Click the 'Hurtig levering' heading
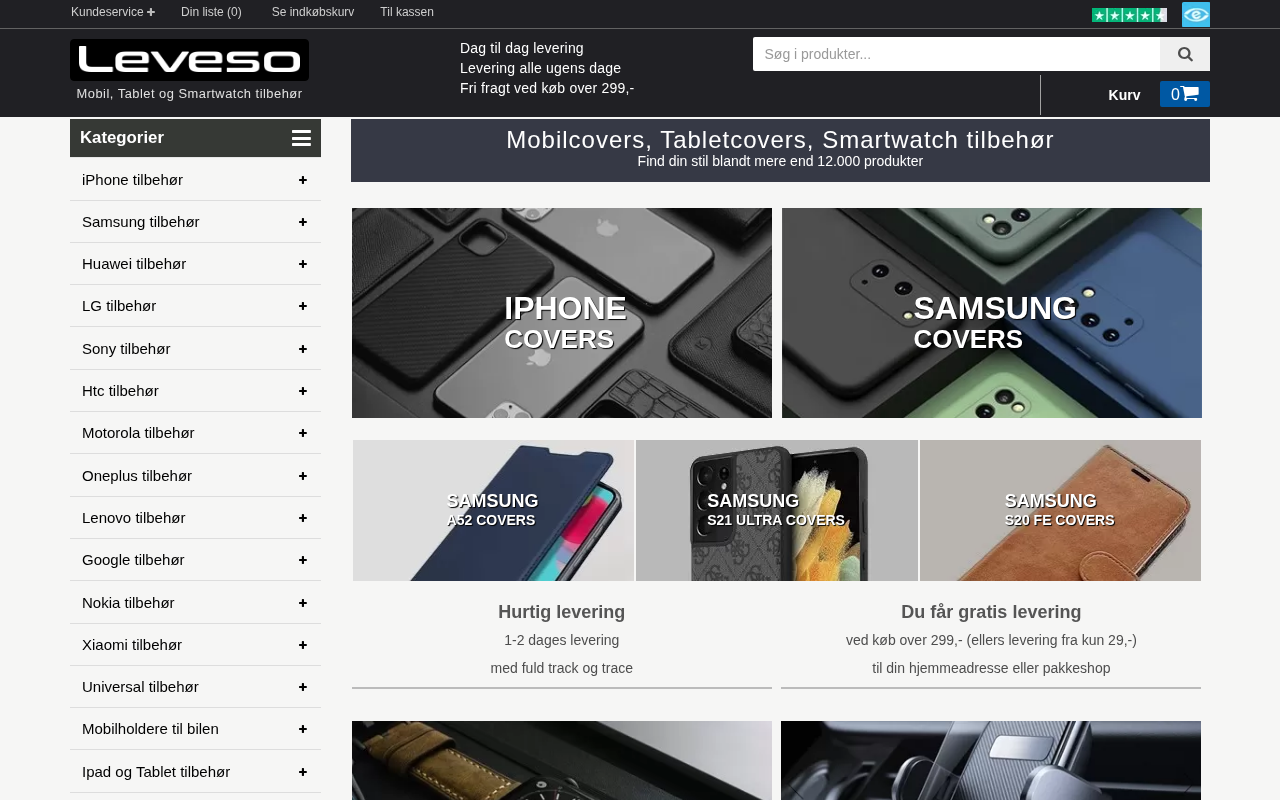 [562, 612]
